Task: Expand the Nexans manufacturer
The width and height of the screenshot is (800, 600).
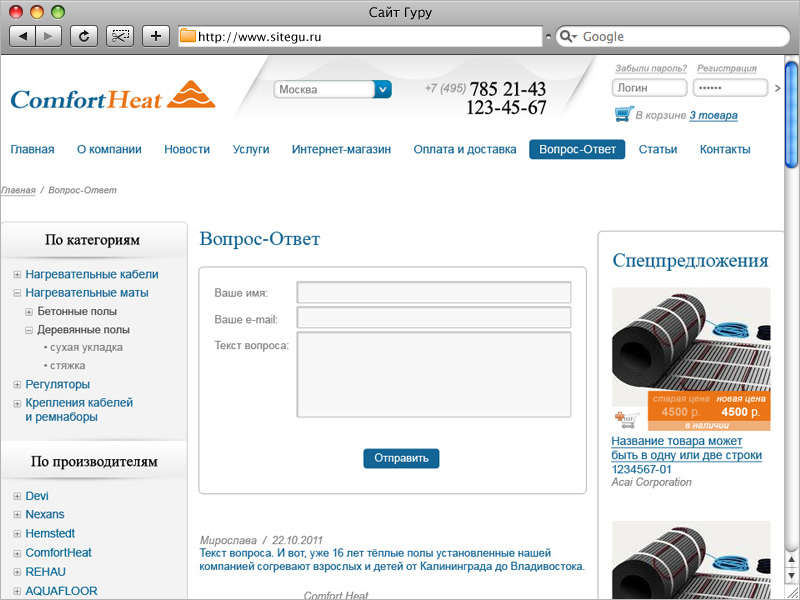Action: (x=17, y=515)
